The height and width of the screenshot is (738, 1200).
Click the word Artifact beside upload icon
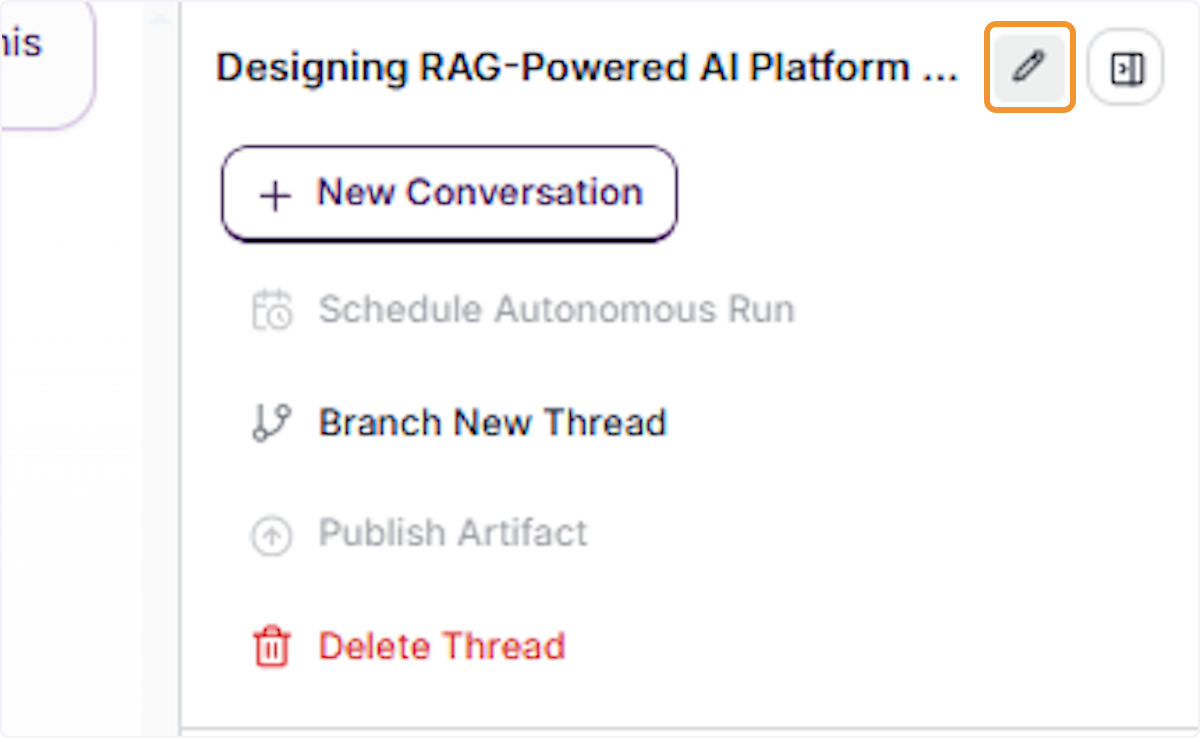522,533
